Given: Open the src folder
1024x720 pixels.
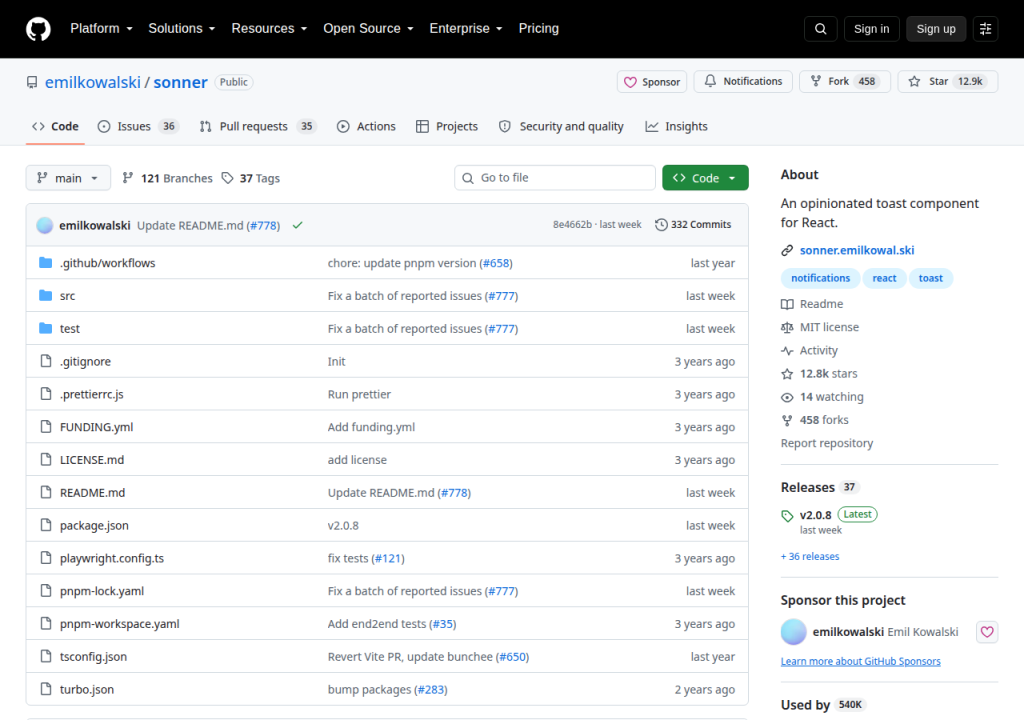Looking at the screenshot, I should point(67,296).
